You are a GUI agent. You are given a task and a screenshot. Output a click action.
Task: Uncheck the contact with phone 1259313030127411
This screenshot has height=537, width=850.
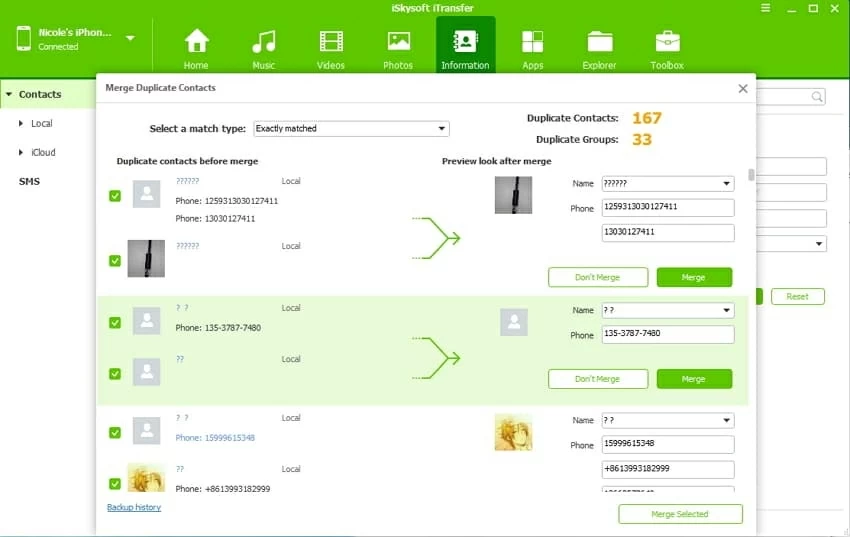(x=115, y=196)
